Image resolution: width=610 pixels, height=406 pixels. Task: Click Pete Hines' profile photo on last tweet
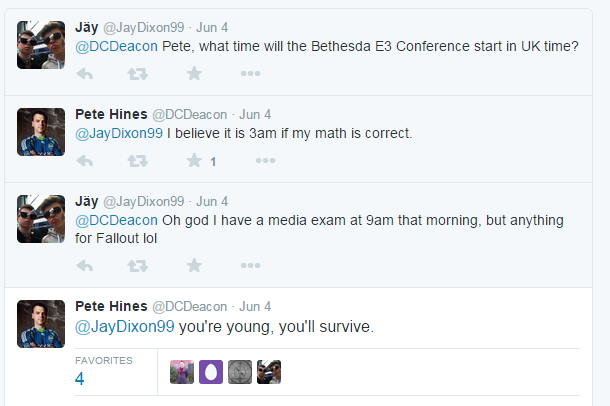41,323
